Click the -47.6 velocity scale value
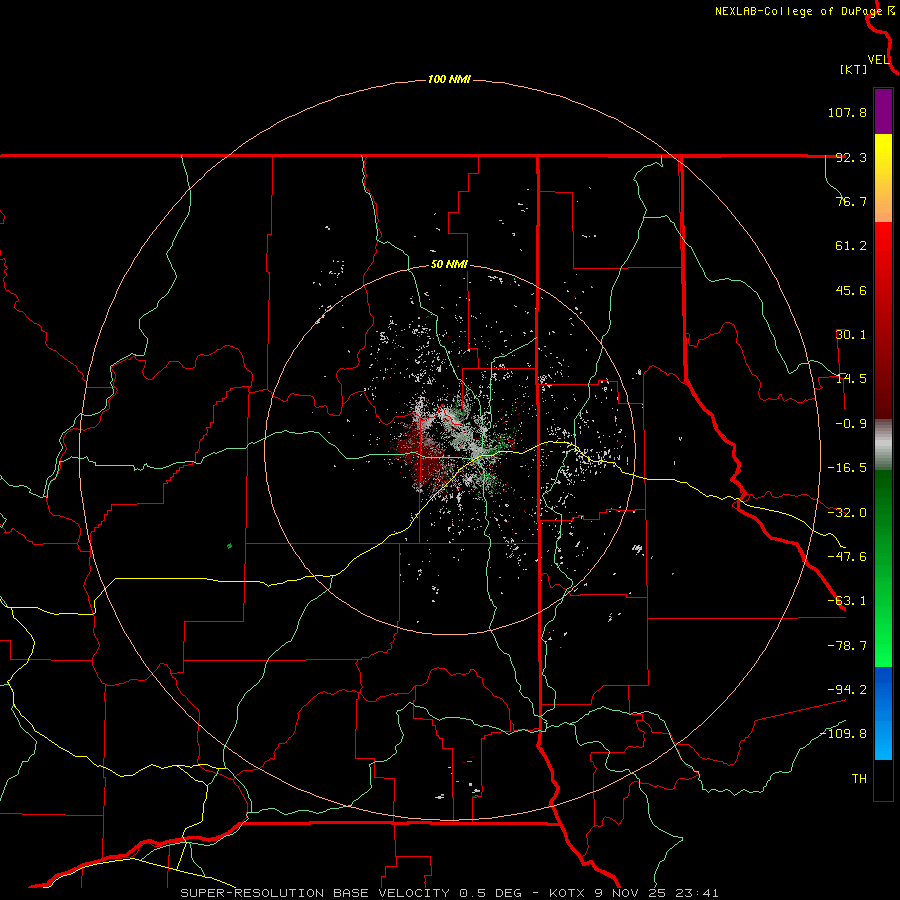Image resolution: width=900 pixels, height=900 pixels. pyautogui.click(x=847, y=557)
